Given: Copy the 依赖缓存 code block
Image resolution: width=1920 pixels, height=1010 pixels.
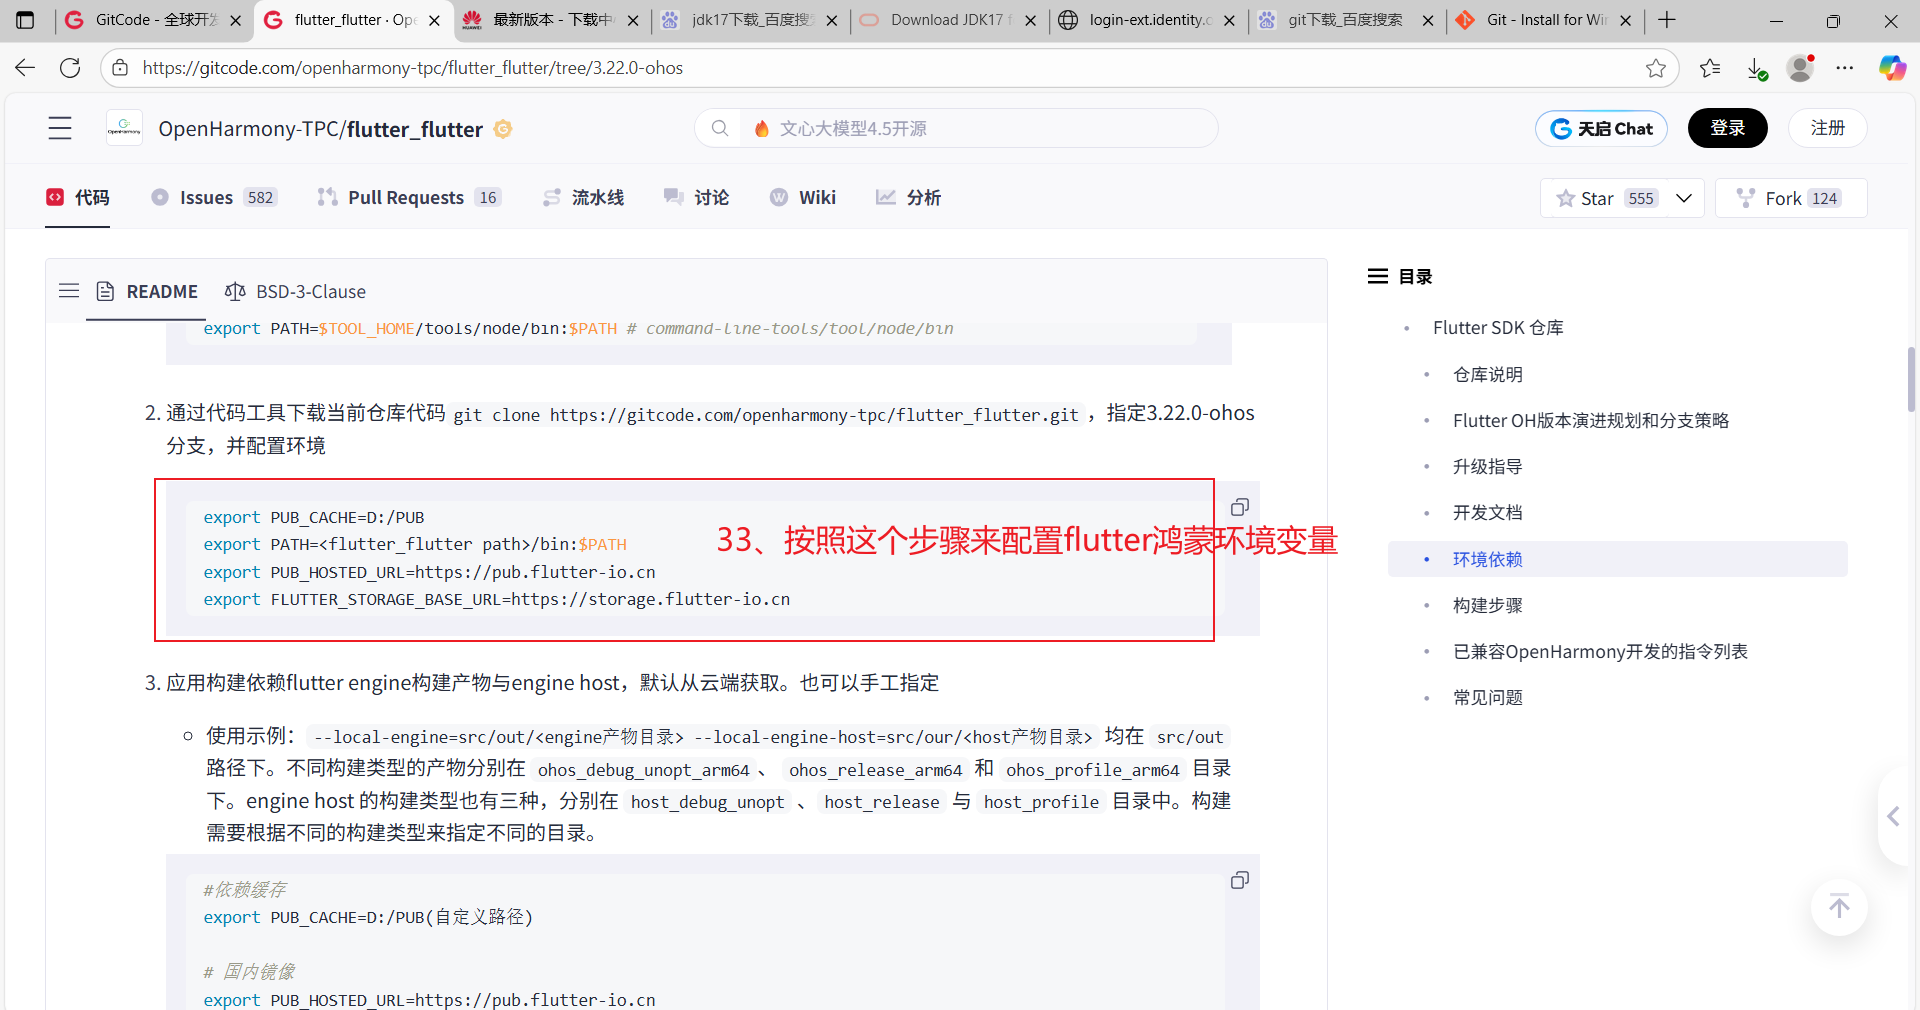Looking at the screenshot, I should point(1240,880).
